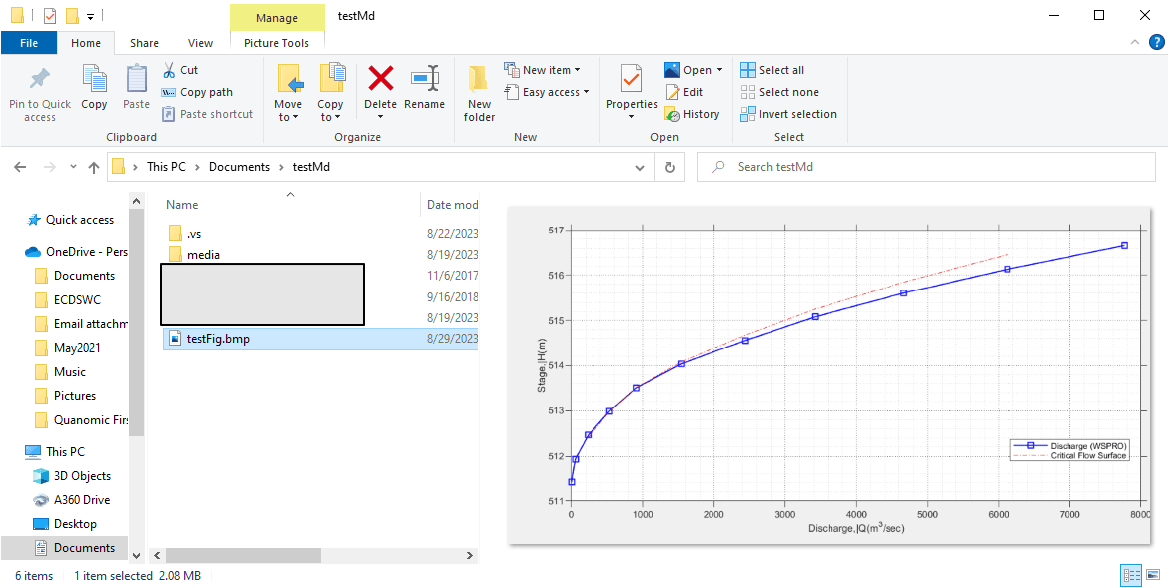
Task: Click the red Delete icon
Action: tap(380, 80)
